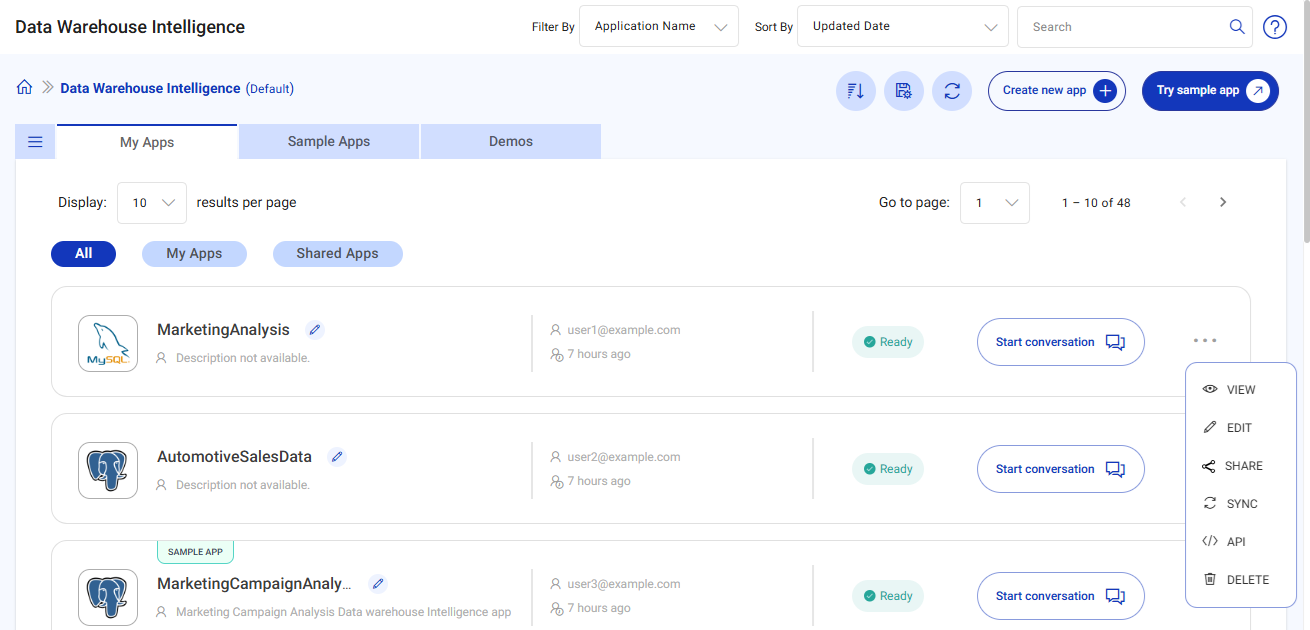Open help via the question mark icon
1310x630 pixels.
[1274, 27]
